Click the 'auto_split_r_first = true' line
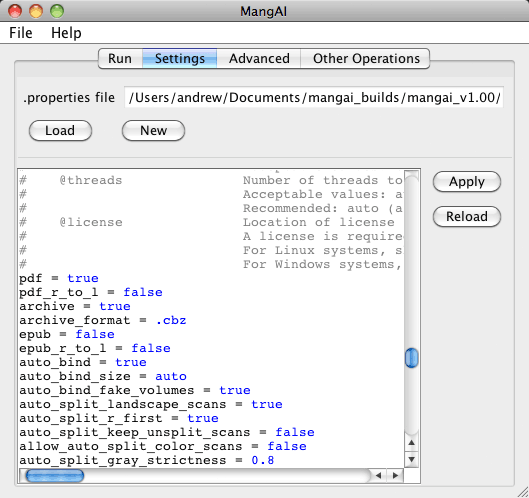The image size is (529, 498). (x=119, y=418)
